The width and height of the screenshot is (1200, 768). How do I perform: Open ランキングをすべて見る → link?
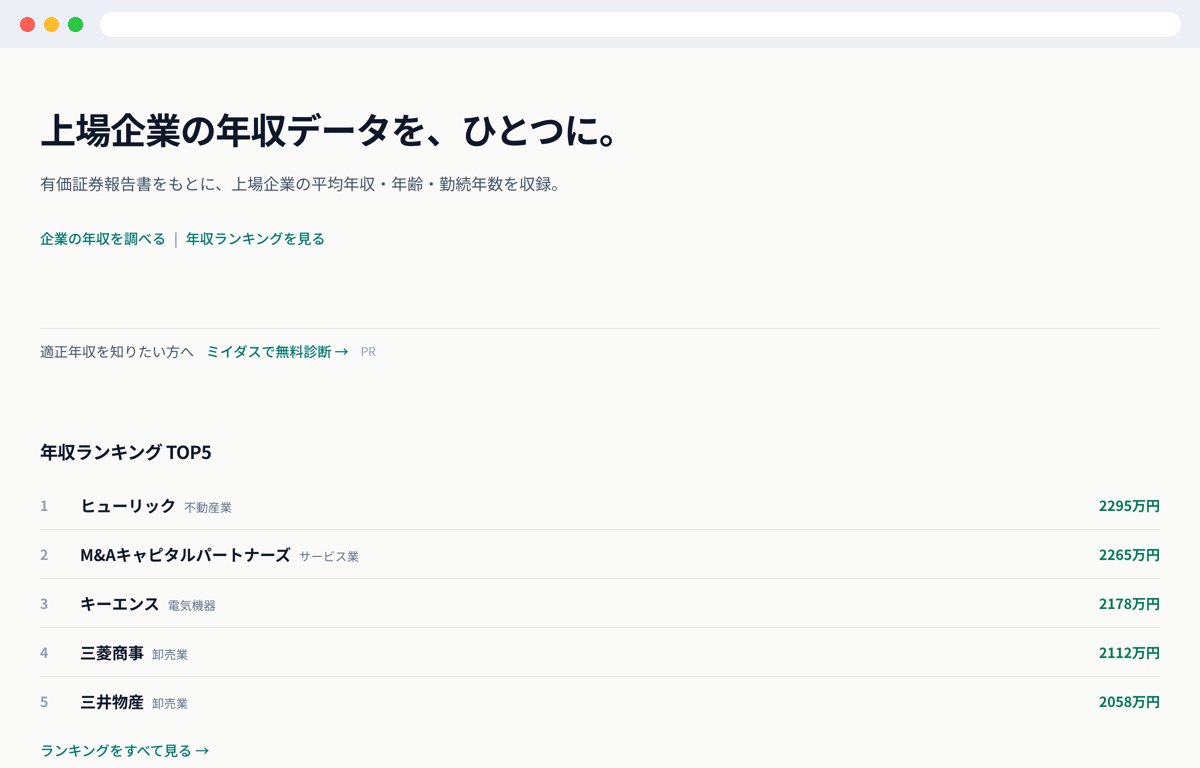click(x=125, y=750)
